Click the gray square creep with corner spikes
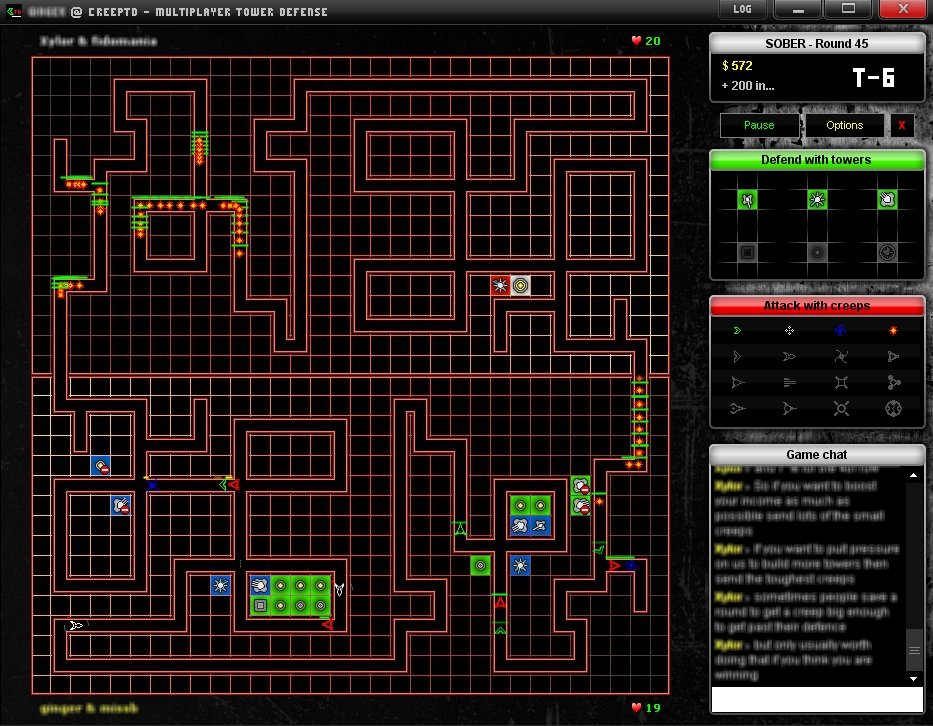Screen dimensions: 933x726 [841, 383]
